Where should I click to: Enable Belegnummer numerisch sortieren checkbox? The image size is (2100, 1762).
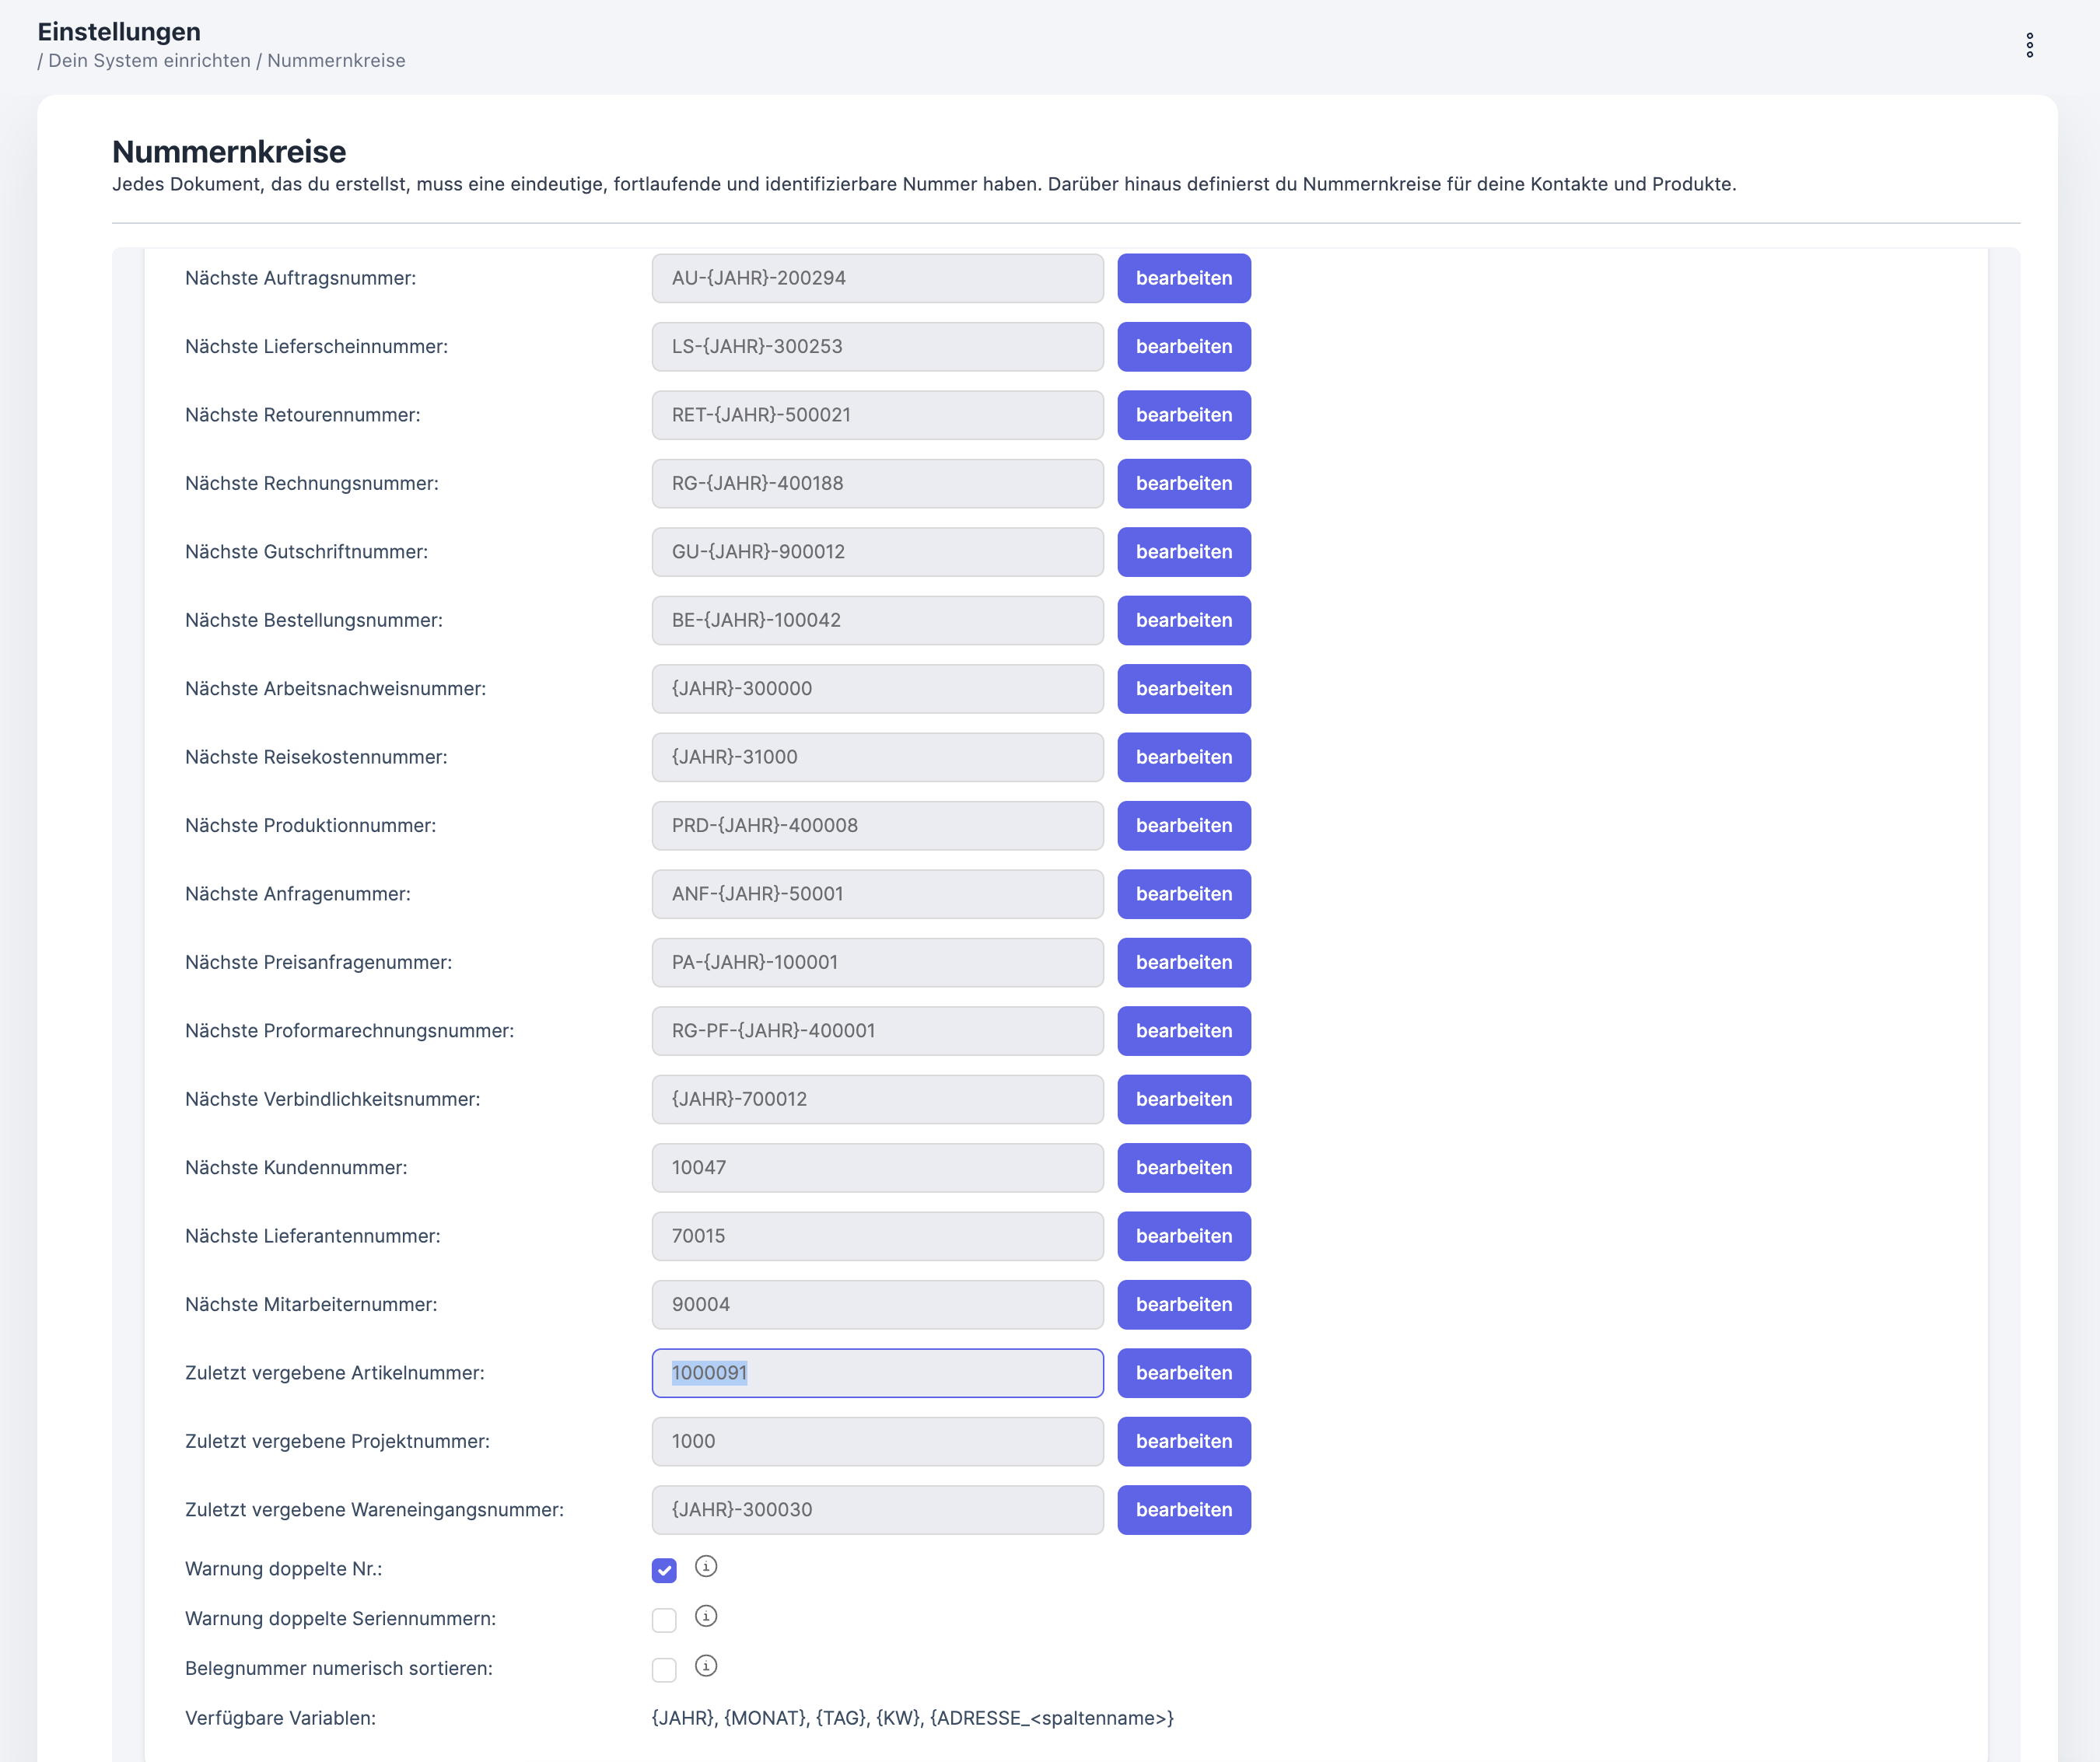click(664, 1670)
